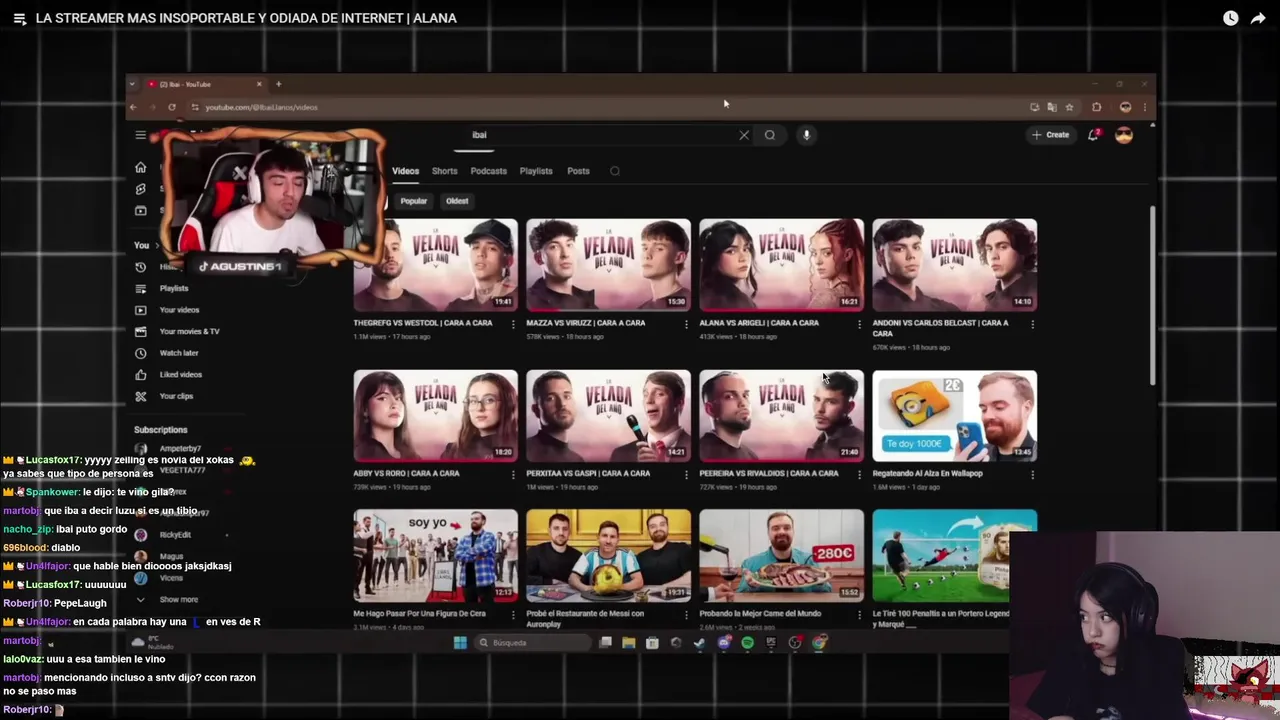1280x720 pixels.
Task: Switch to the Posts tab
Action: pos(578,171)
